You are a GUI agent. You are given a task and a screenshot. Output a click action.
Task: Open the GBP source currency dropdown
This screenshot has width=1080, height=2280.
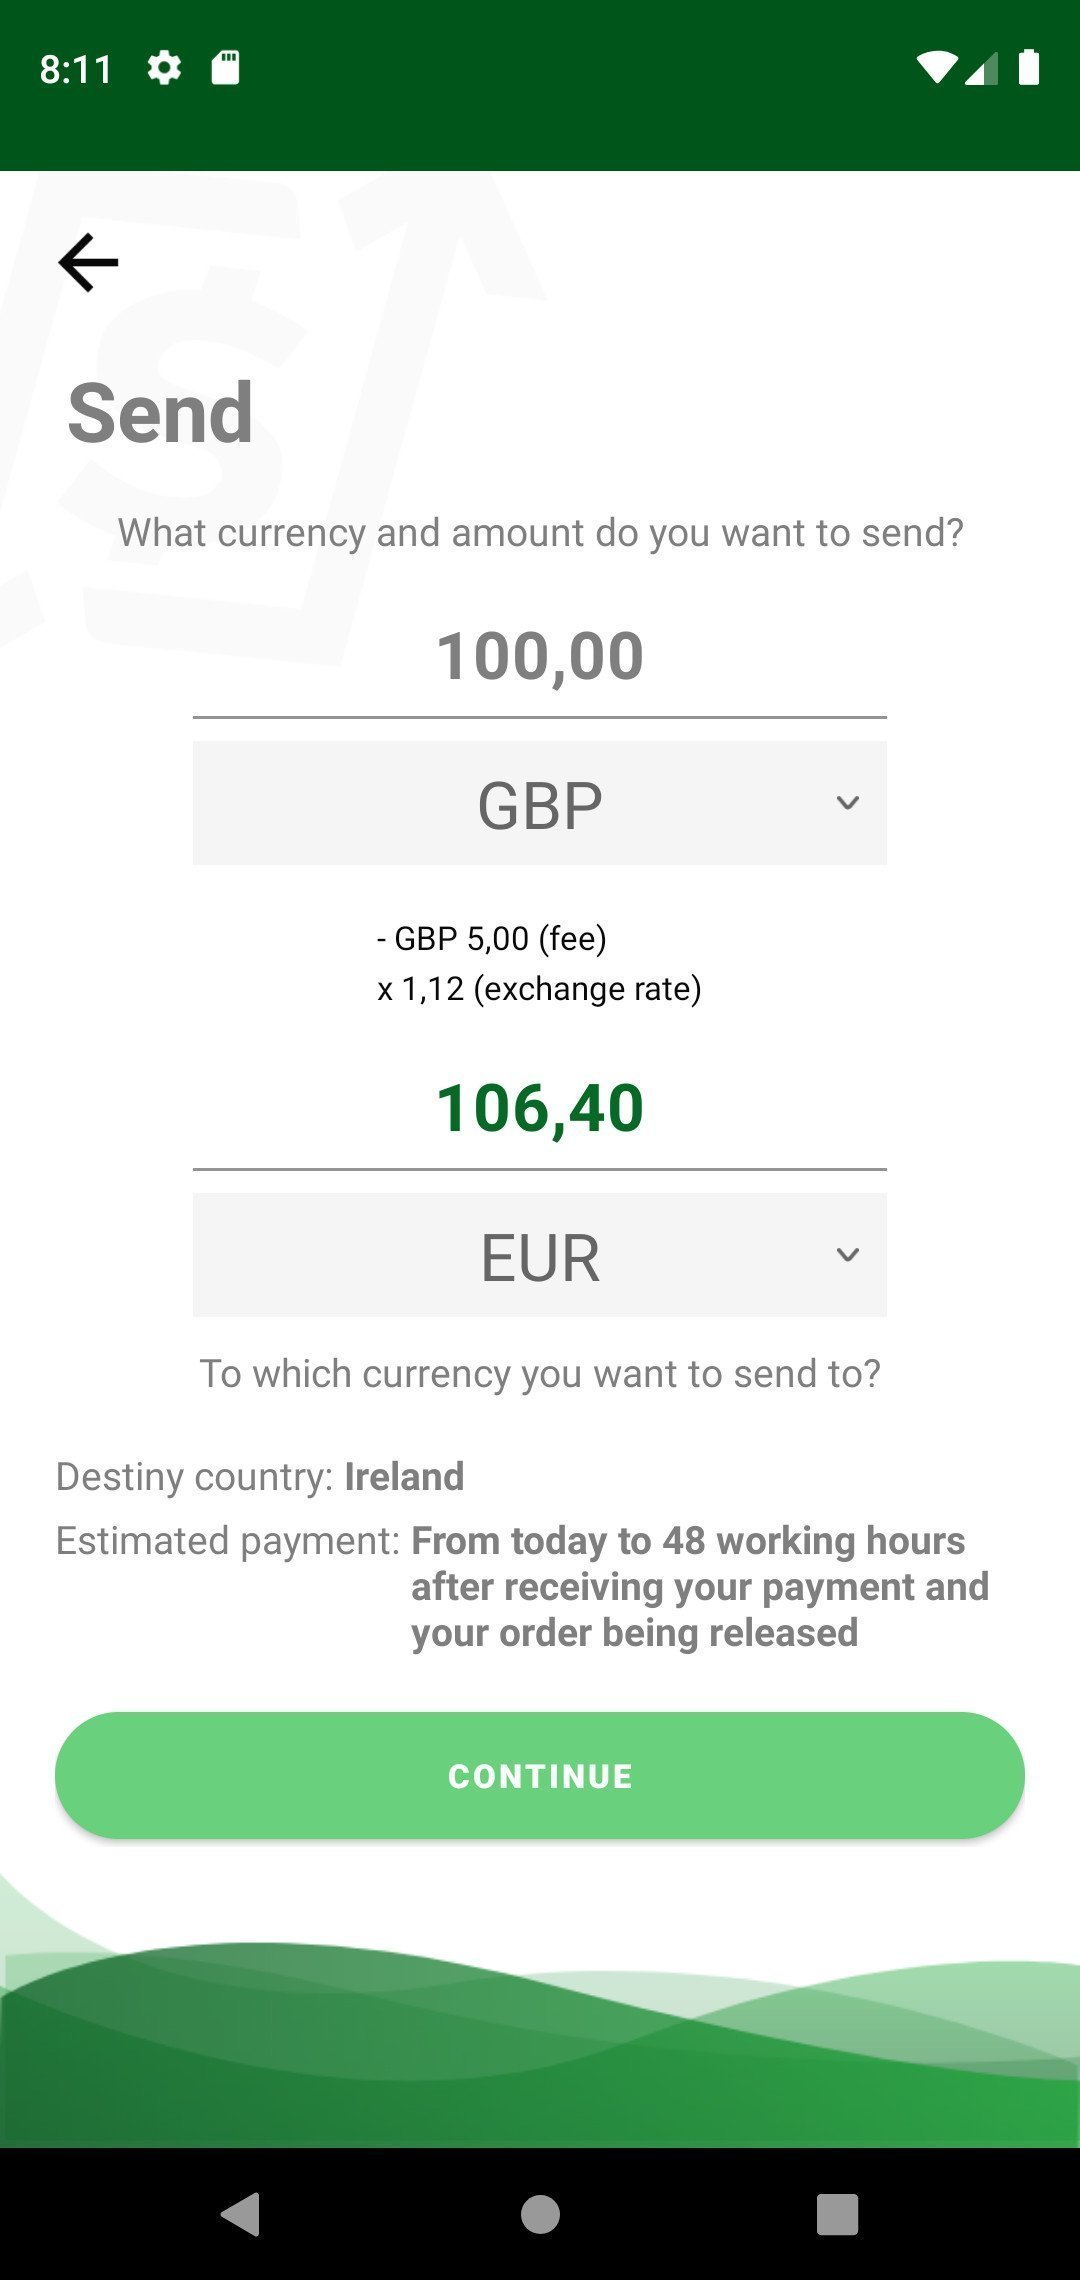pyautogui.click(x=539, y=804)
